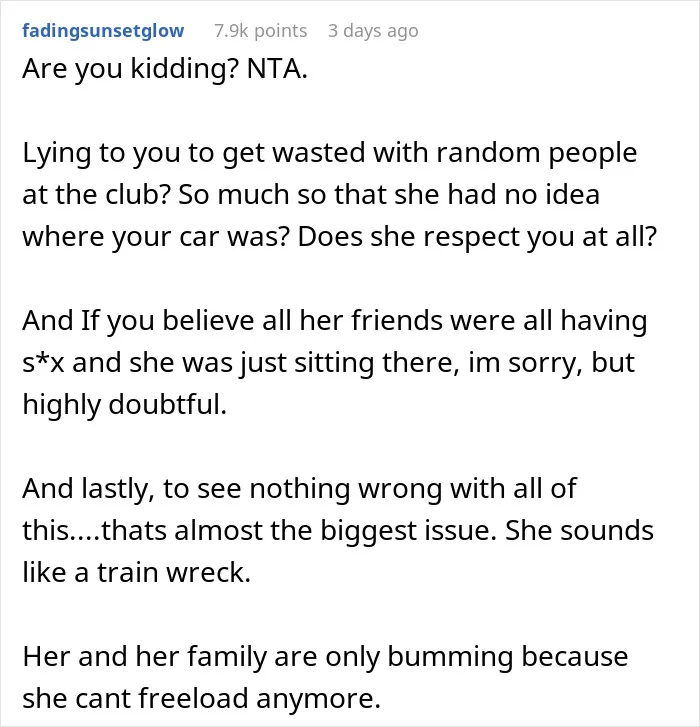
Task: Click the word NTA in the comment
Action: pyautogui.click(x=277, y=69)
